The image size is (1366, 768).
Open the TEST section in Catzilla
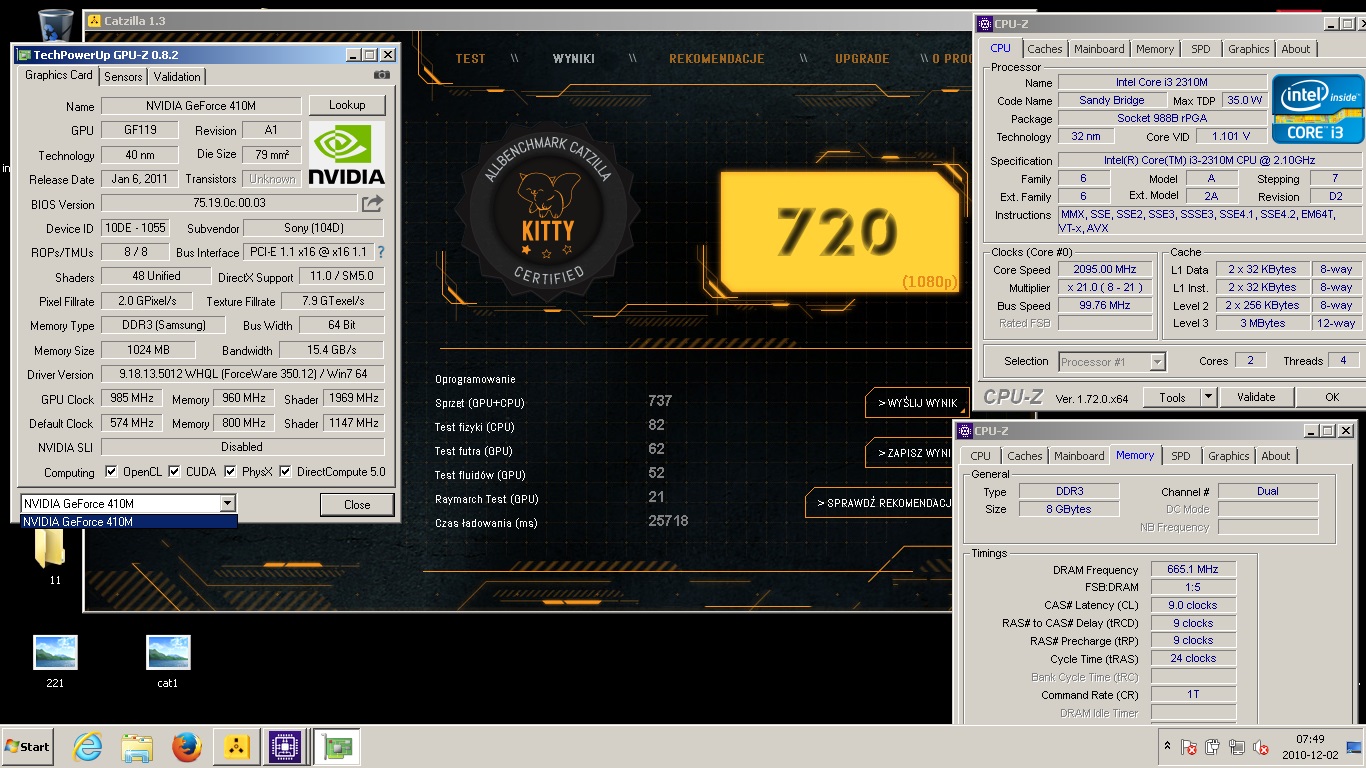pos(470,58)
